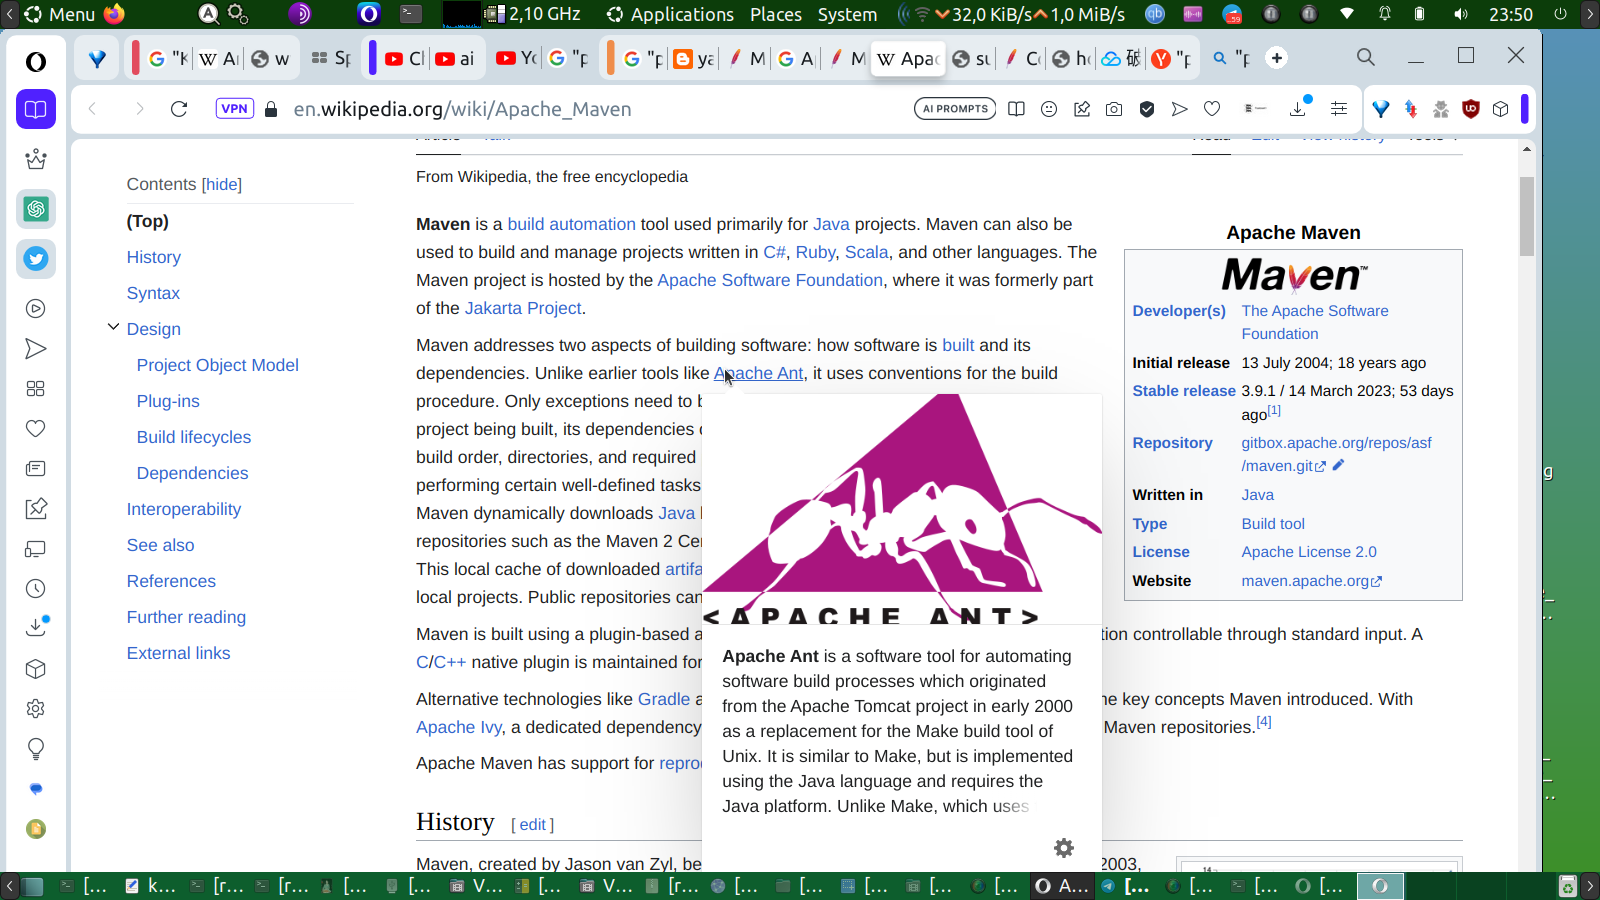Open a new tab with plus button
This screenshot has height=900, width=1600.
click(1277, 58)
